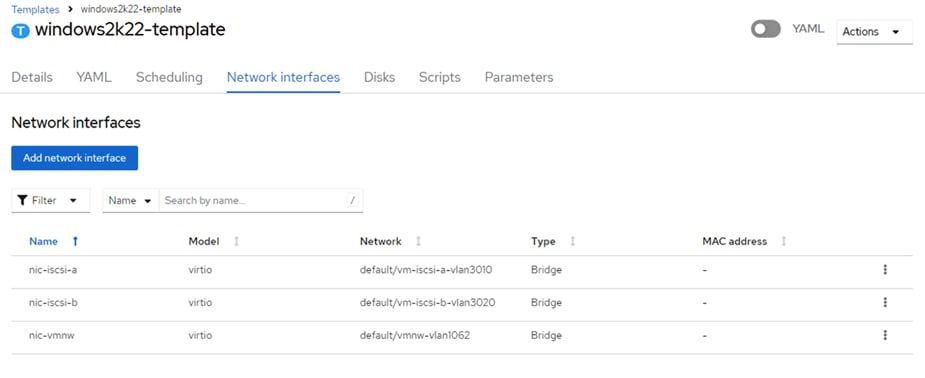The height and width of the screenshot is (378, 925).
Task: Click virtio model in nic-iscsi-b row
Action: [200, 303]
